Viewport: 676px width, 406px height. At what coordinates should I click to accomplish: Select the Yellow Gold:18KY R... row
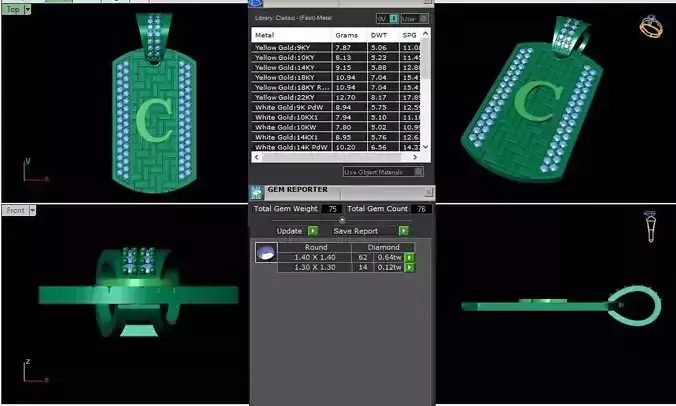[x=336, y=87]
